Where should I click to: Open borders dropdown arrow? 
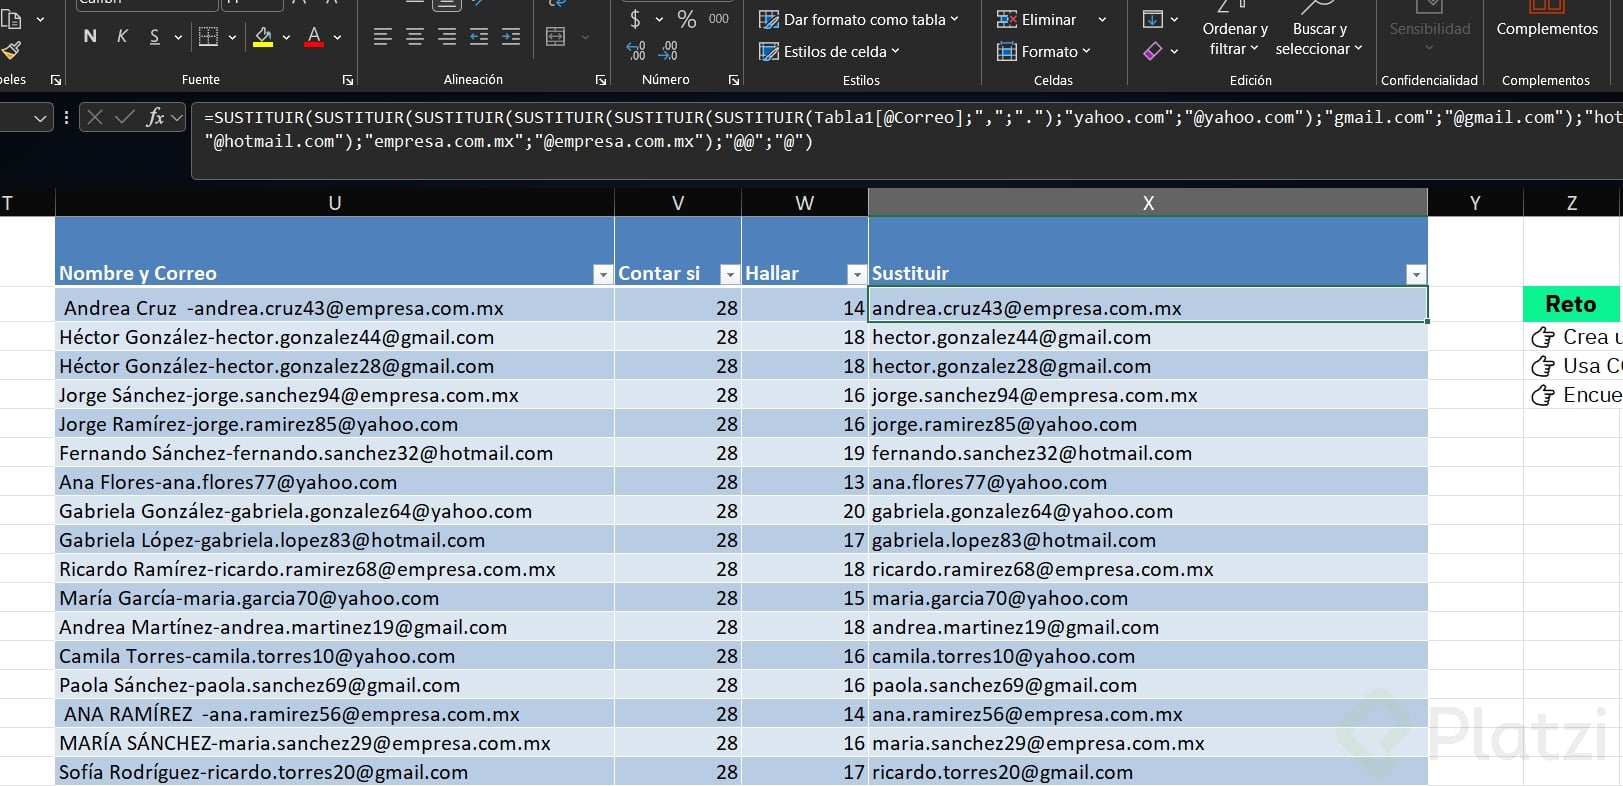[x=232, y=38]
